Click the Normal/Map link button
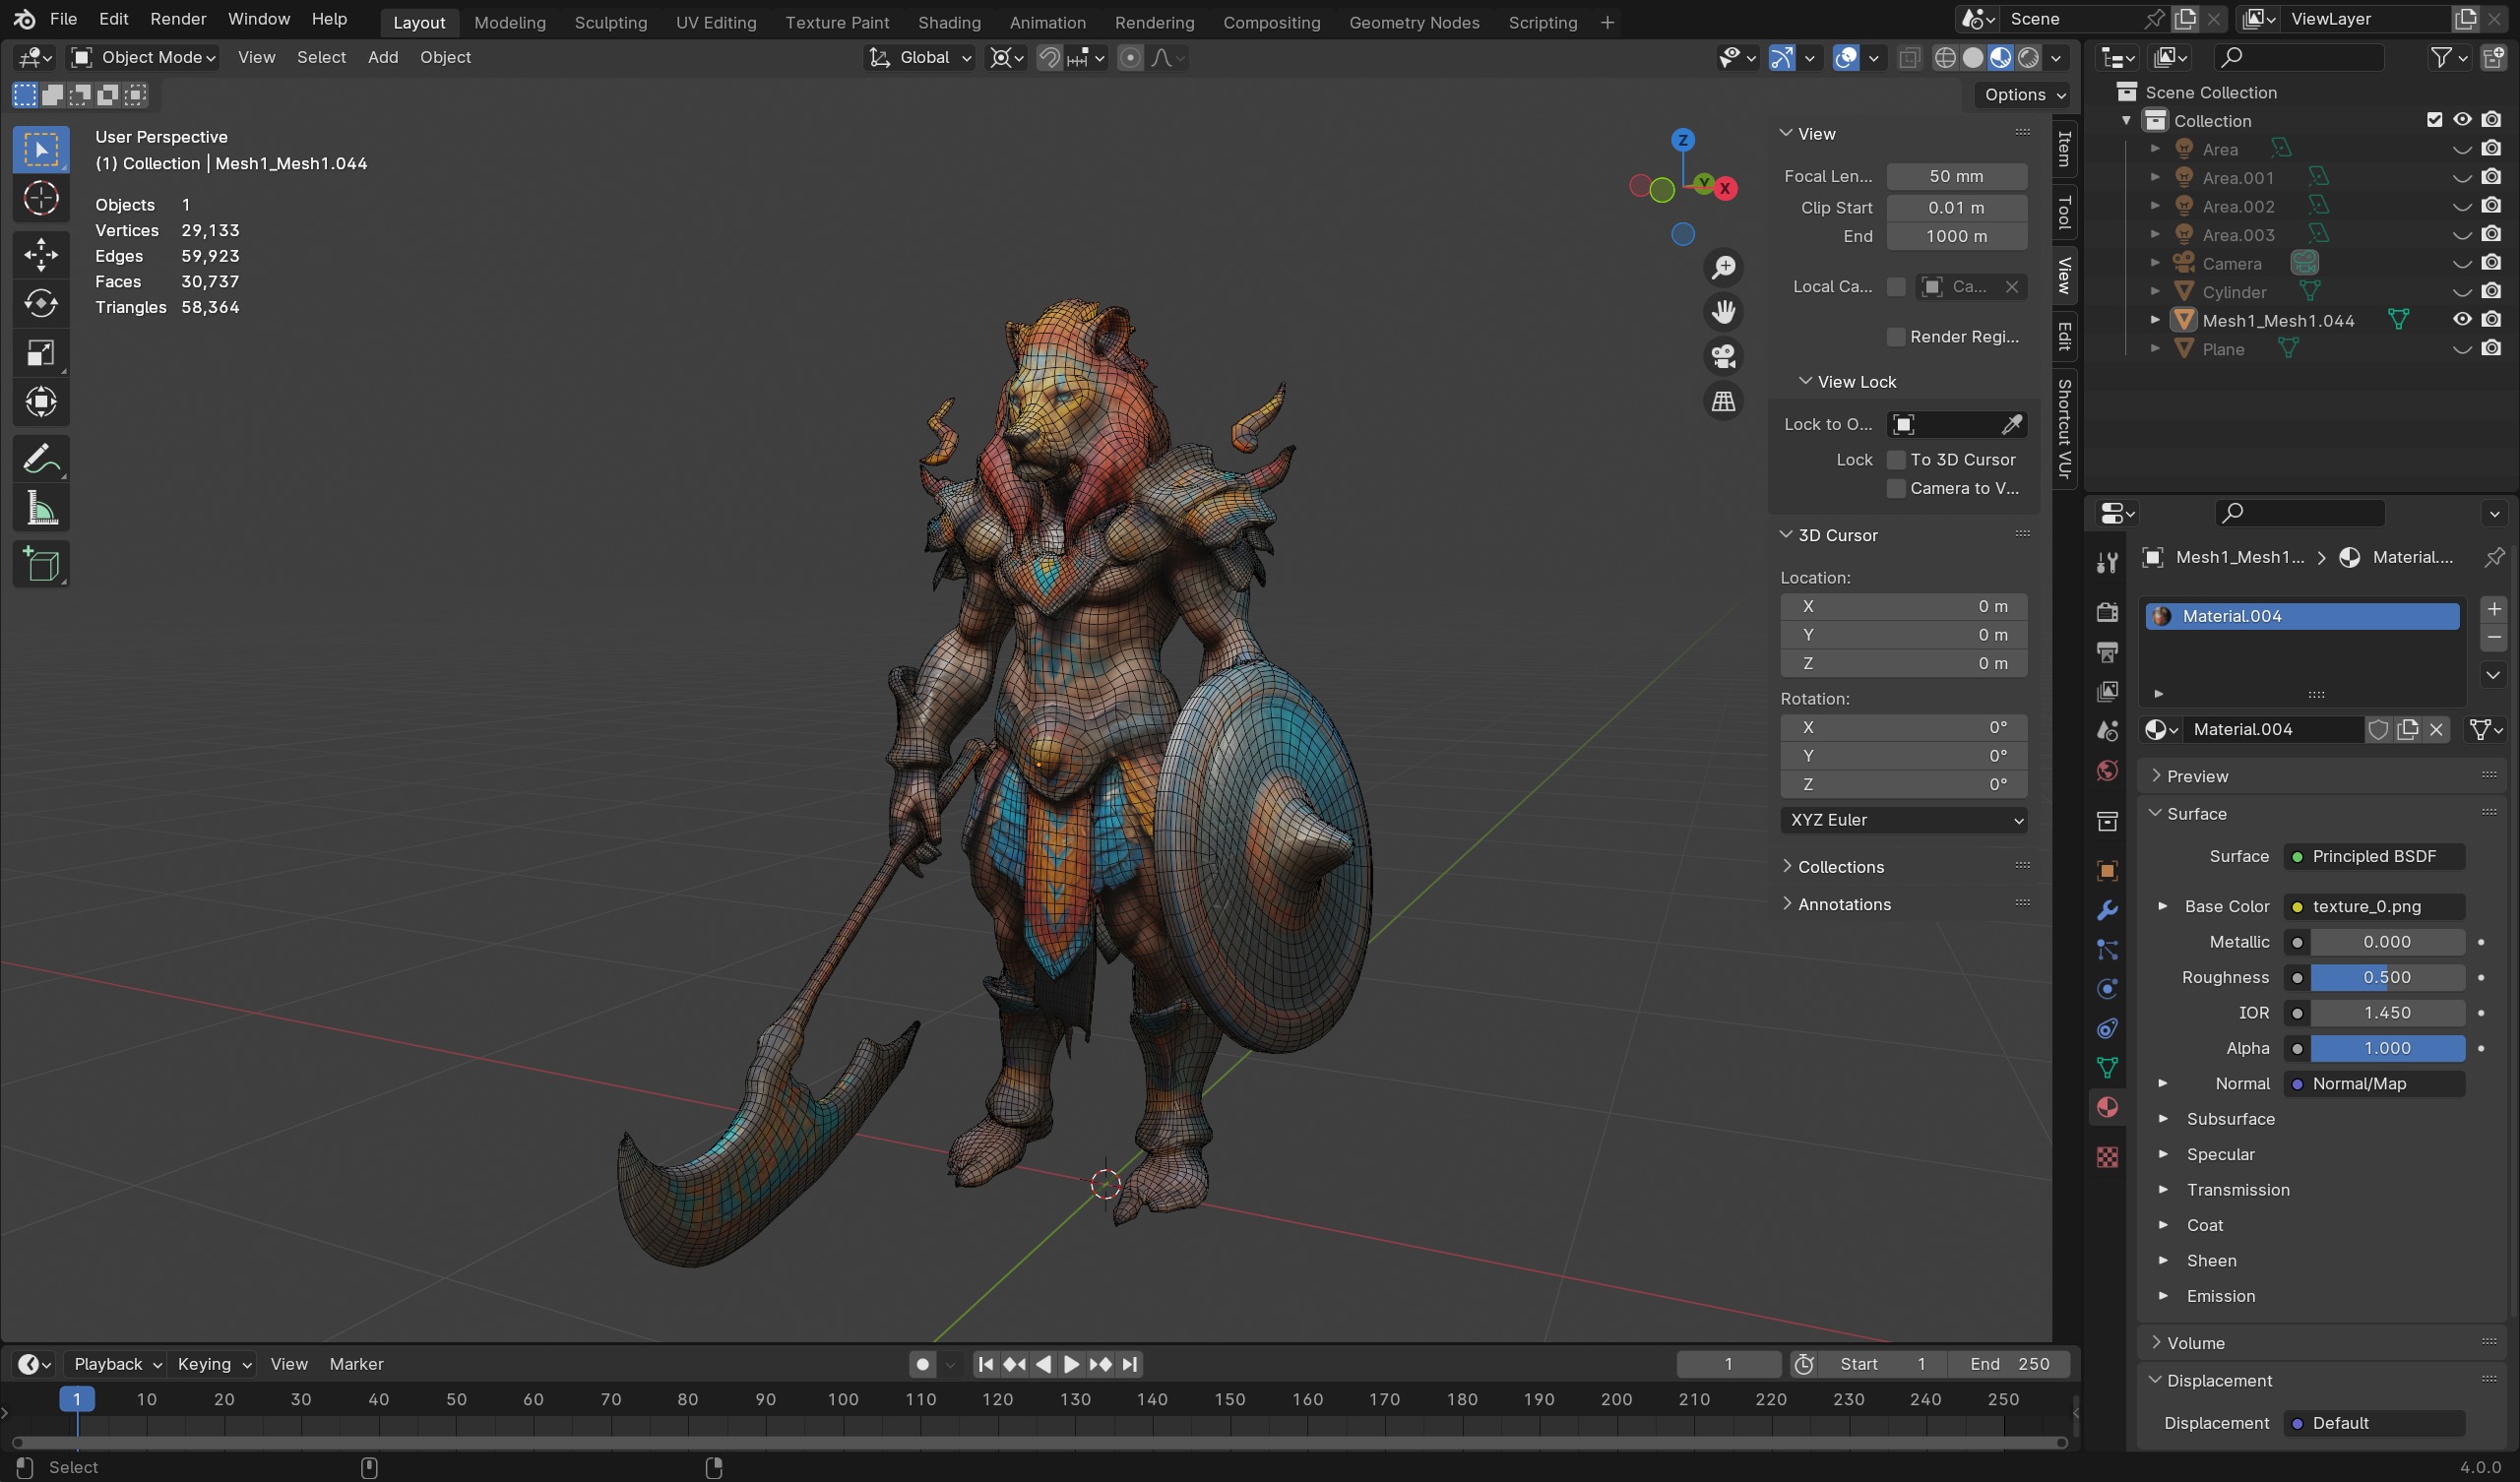2520x1482 pixels. pos(2373,1084)
